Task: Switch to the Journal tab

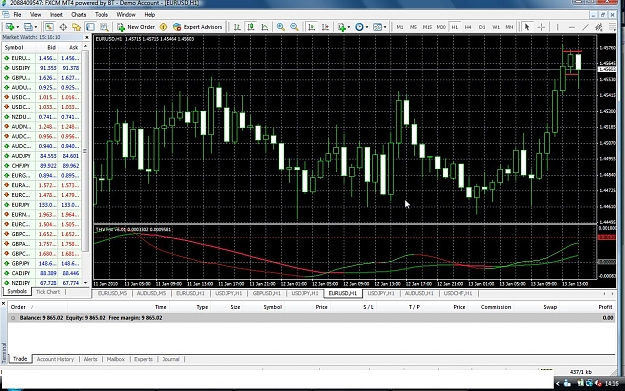Action: coord(171,359)
